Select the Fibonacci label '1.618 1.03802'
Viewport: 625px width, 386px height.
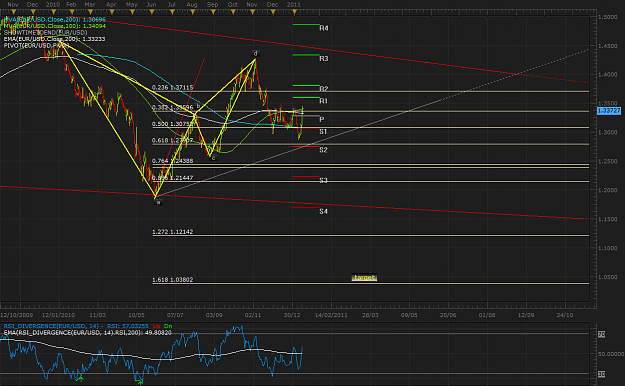173,280
